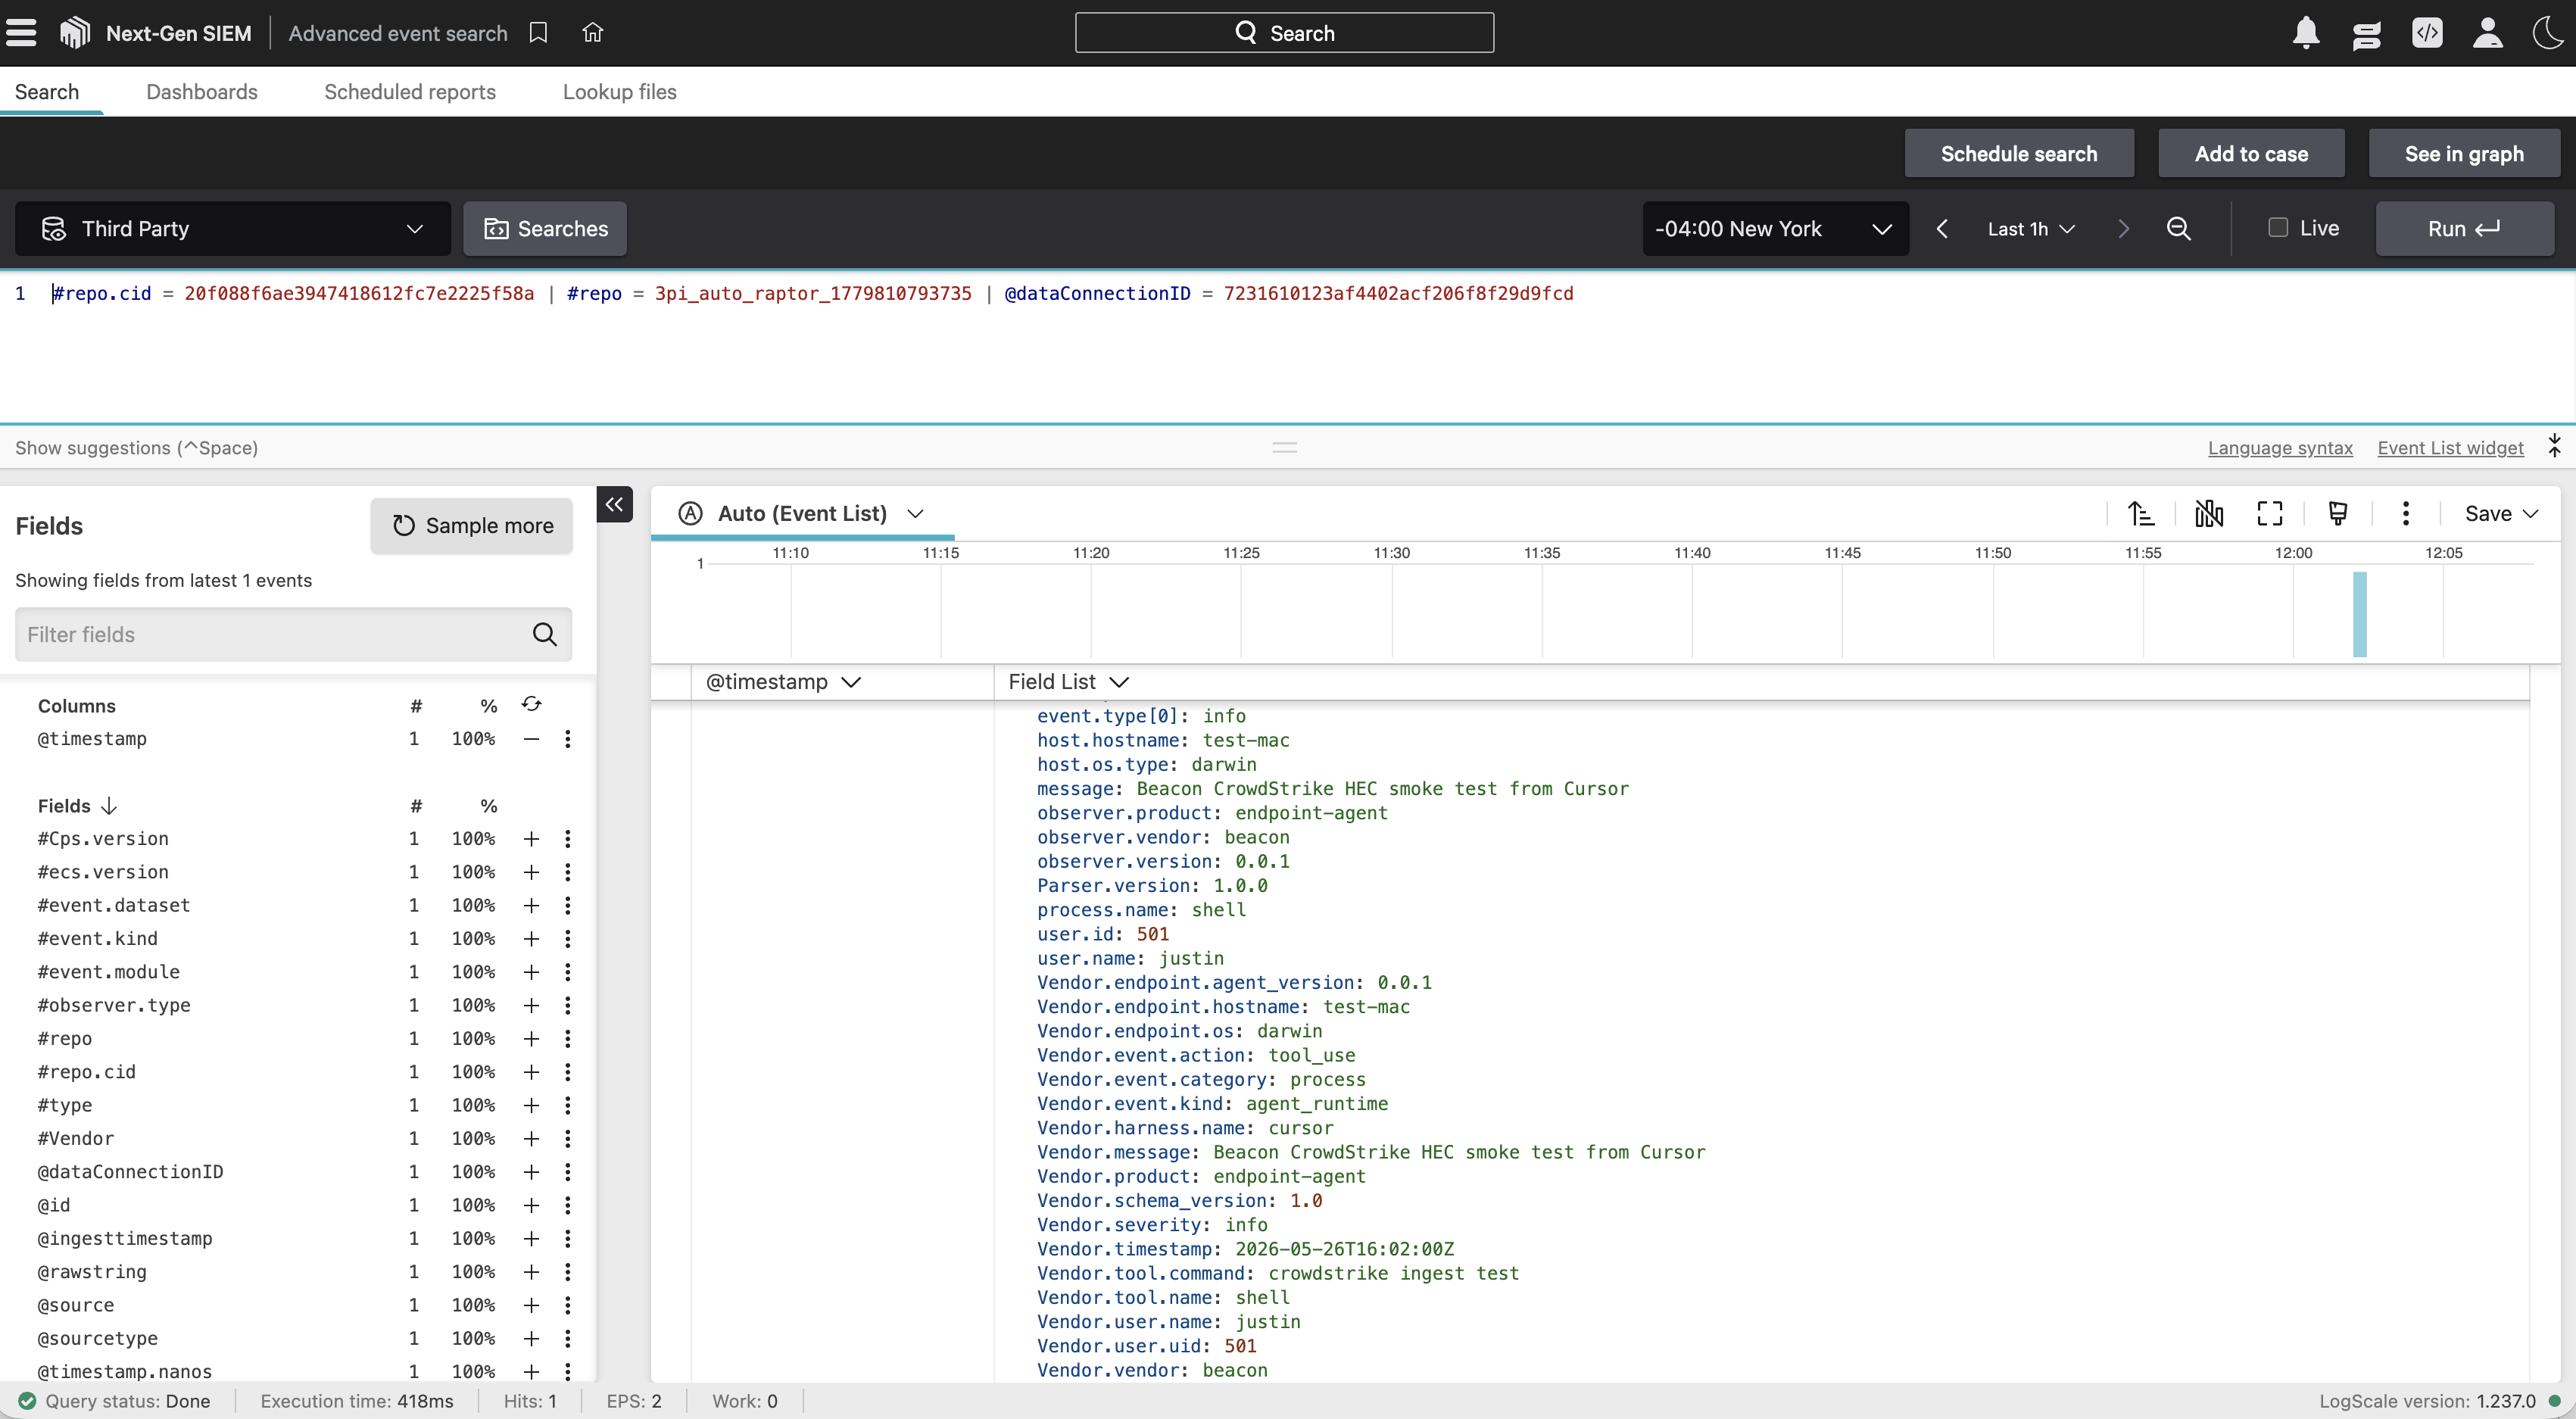Open the user profile menu

click(x=2488, y=33)
